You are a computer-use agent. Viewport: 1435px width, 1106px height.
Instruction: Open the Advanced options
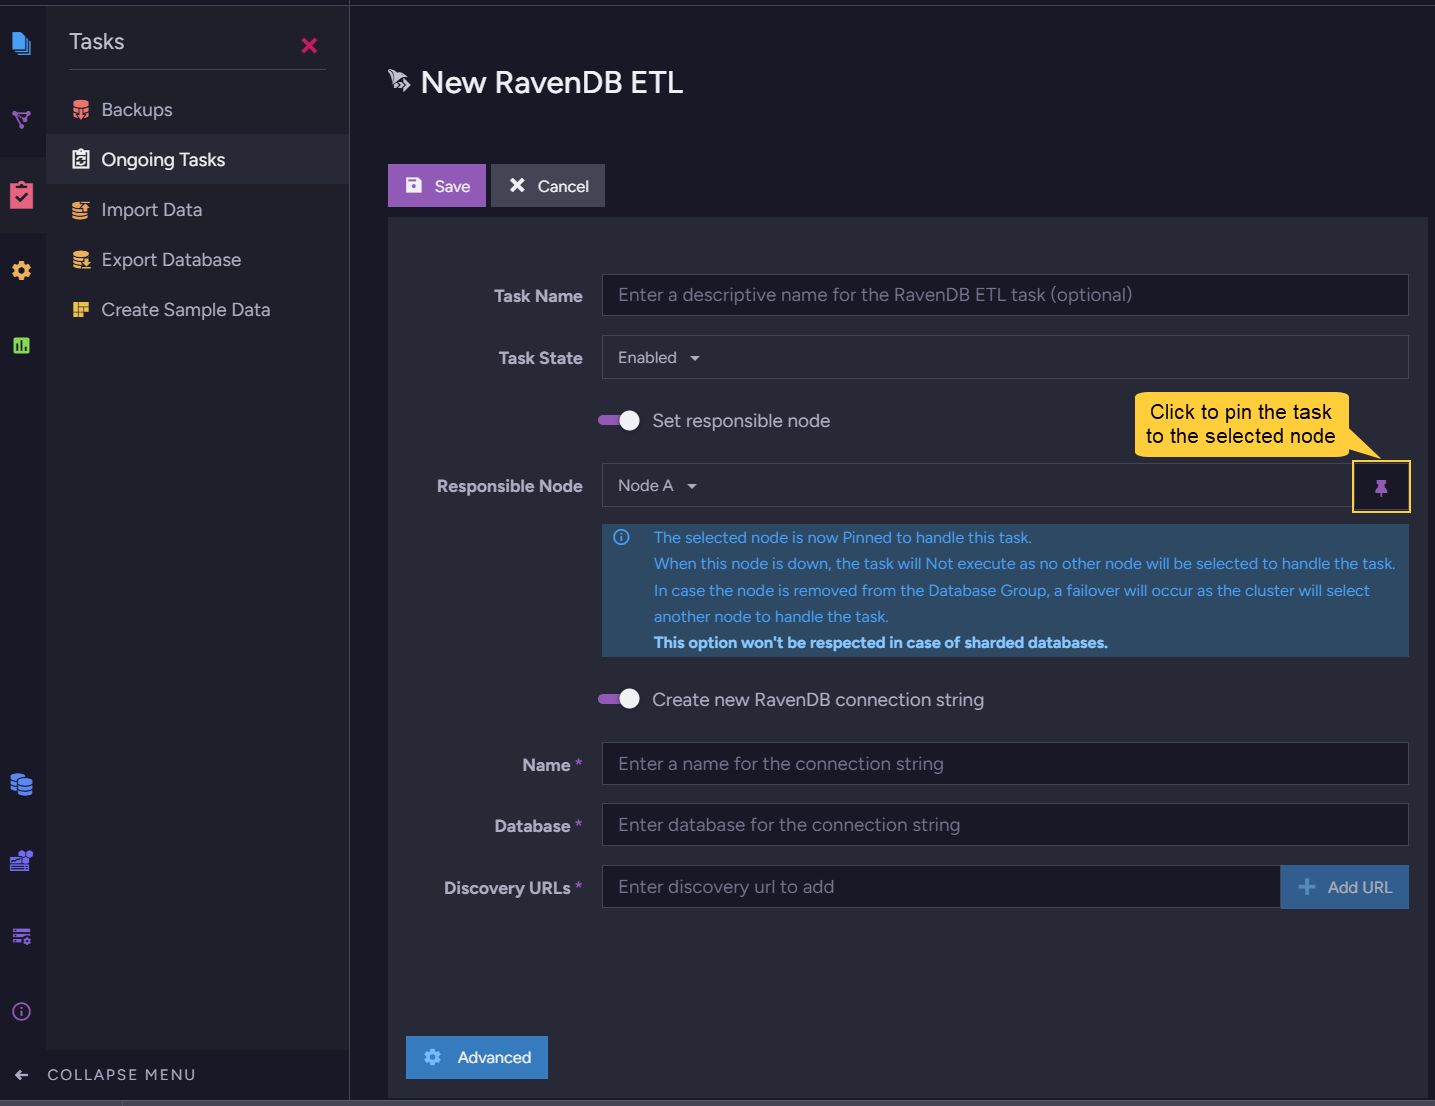click(477, 1057)
